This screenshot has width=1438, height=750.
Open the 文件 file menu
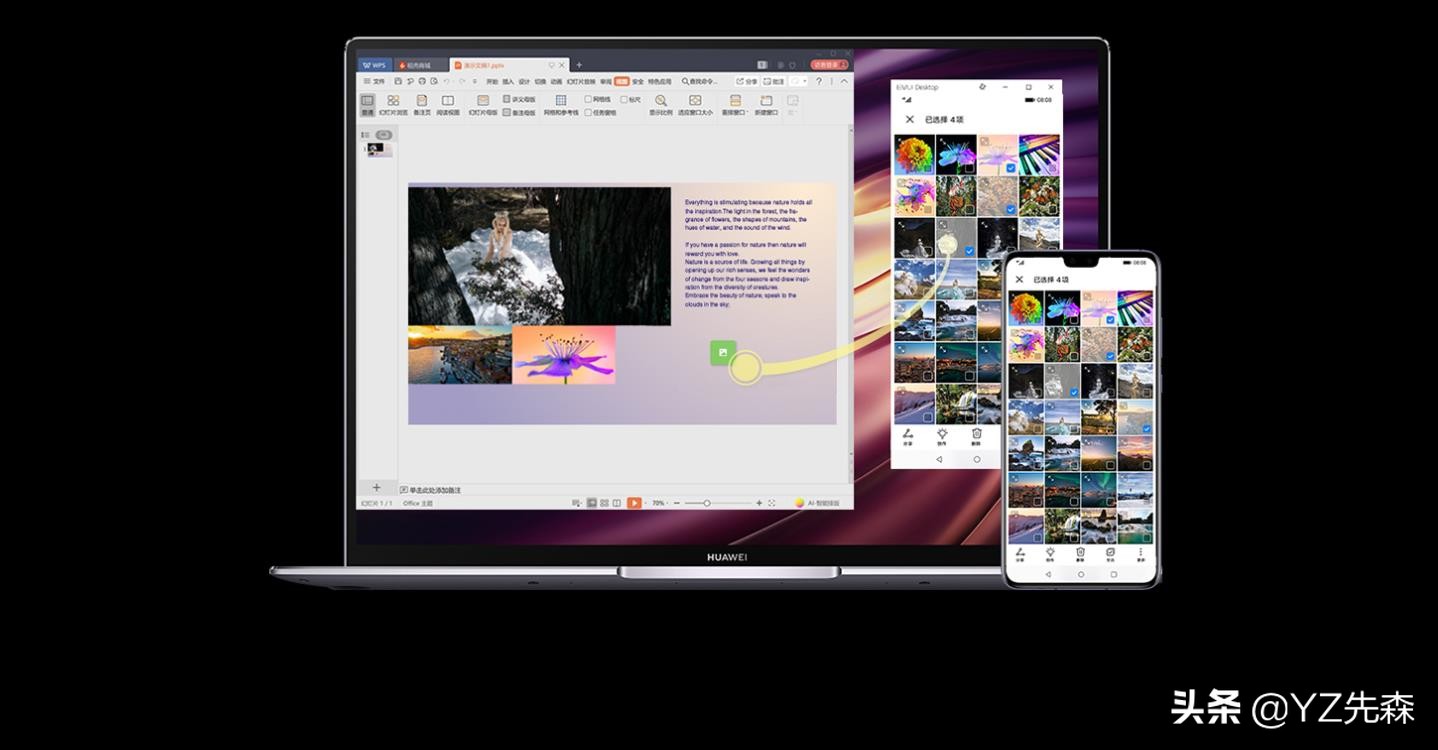[374, 81]
